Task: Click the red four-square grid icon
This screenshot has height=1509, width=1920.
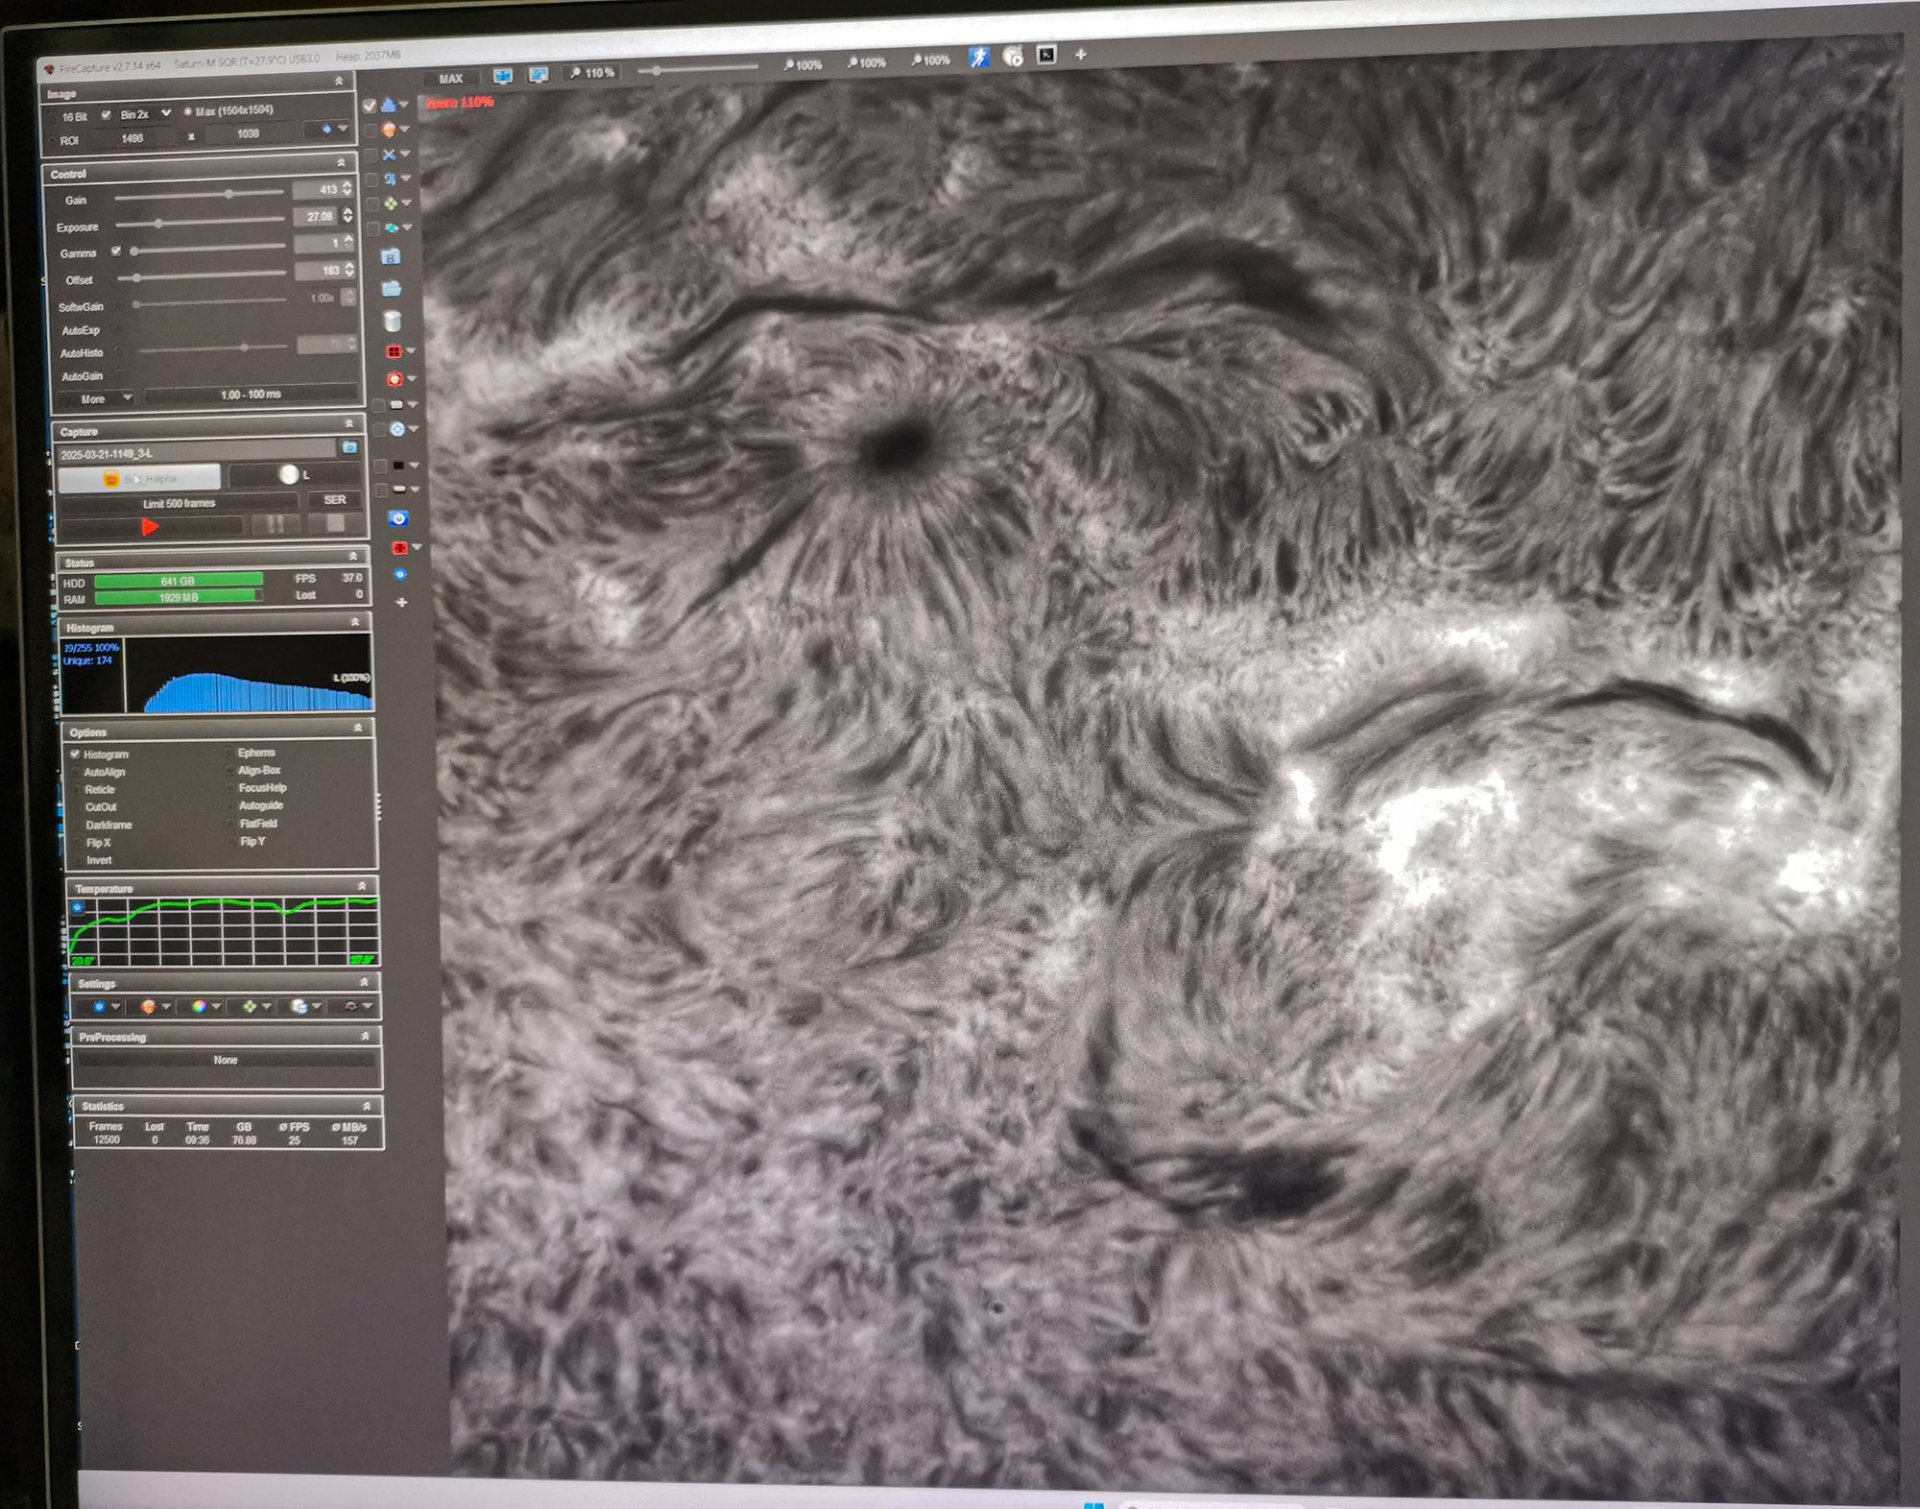Action: (394, 351)
